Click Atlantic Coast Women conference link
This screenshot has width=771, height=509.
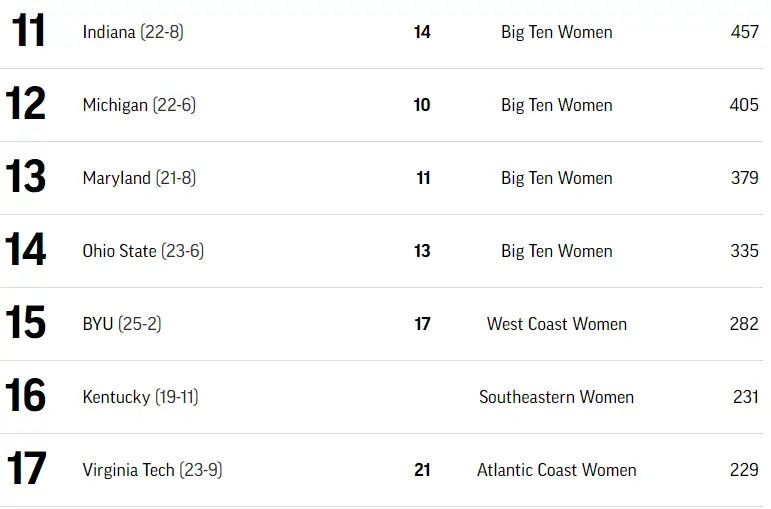(556, 470)
